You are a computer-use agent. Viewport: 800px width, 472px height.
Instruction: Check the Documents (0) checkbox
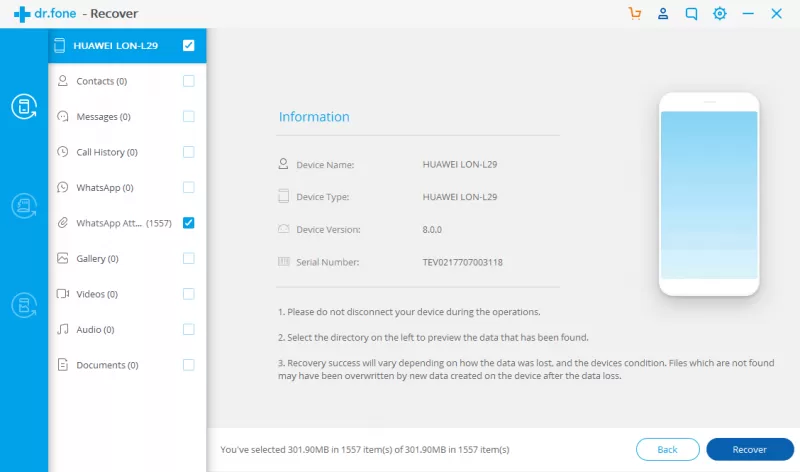click(x=189, y=364)
